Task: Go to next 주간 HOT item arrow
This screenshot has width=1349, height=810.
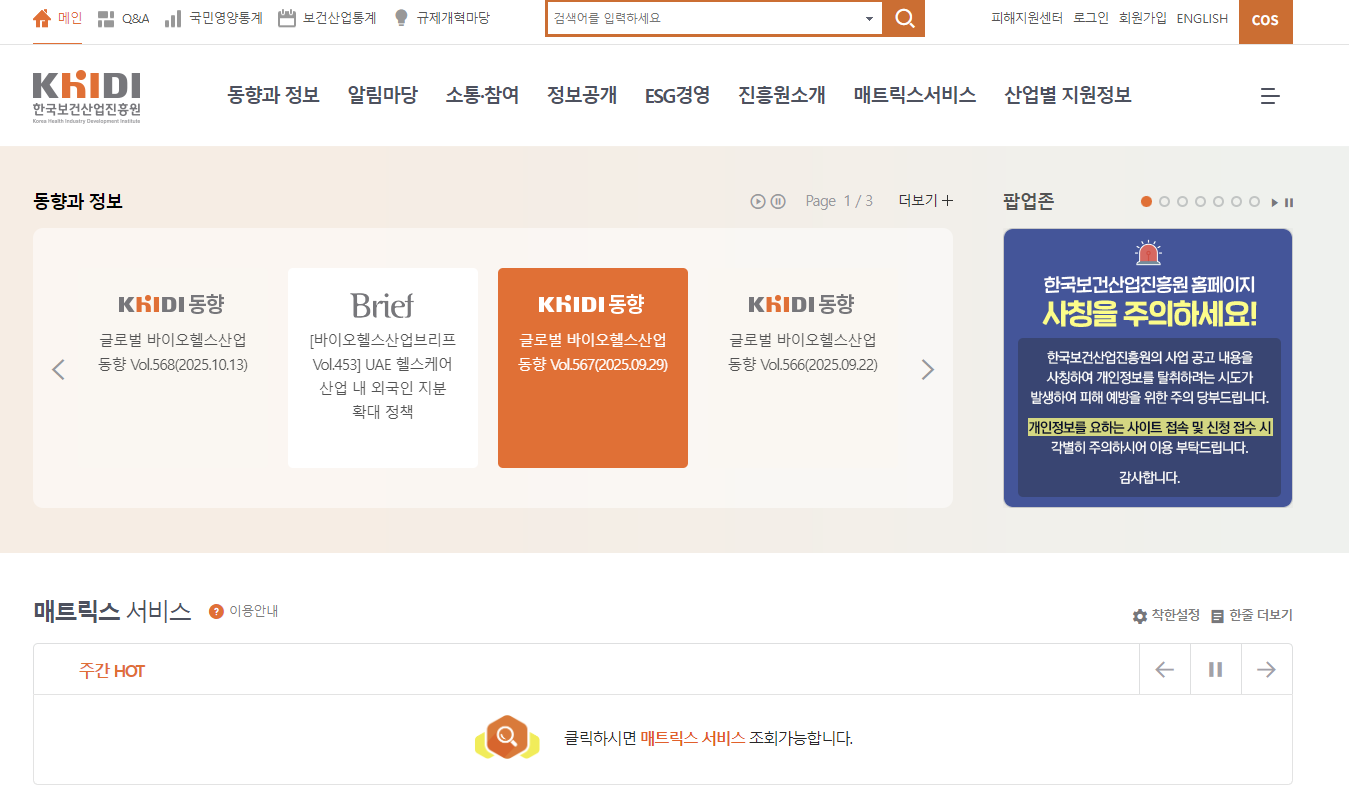Action: (x=1267, y=669)
